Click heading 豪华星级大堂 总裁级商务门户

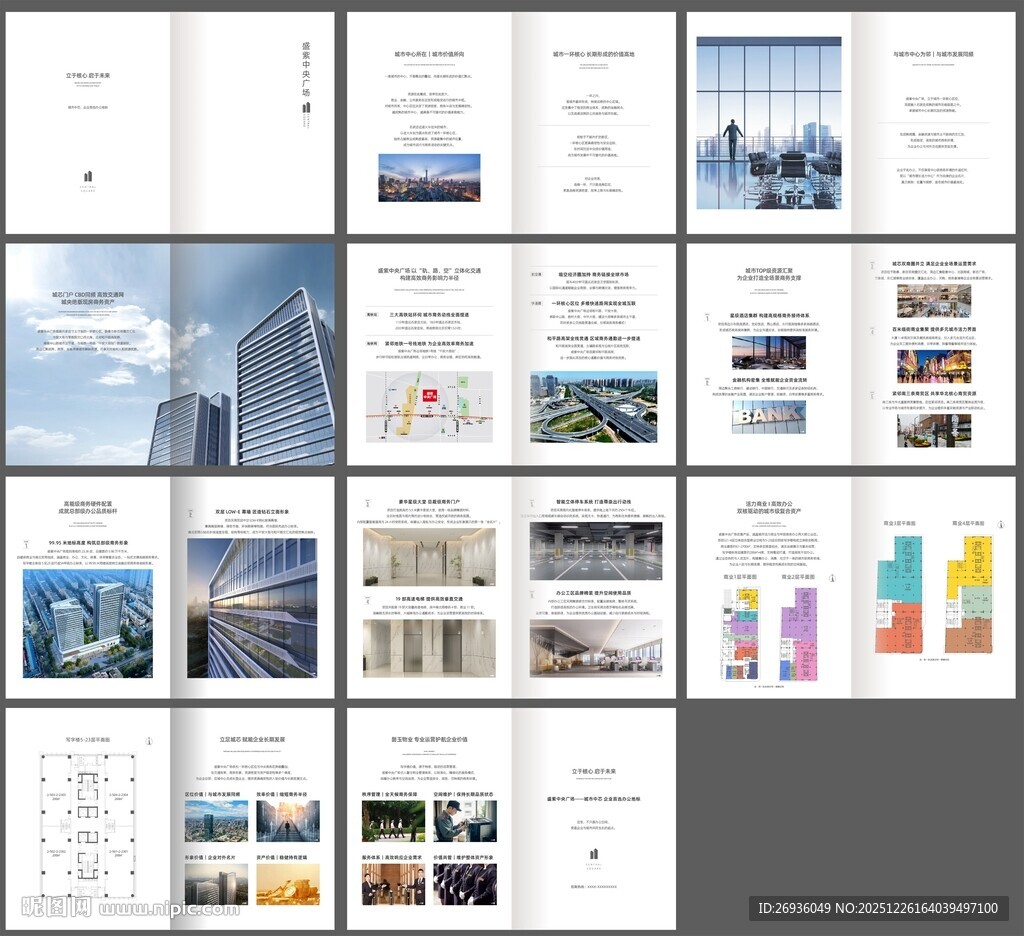[x=428, y=502]
